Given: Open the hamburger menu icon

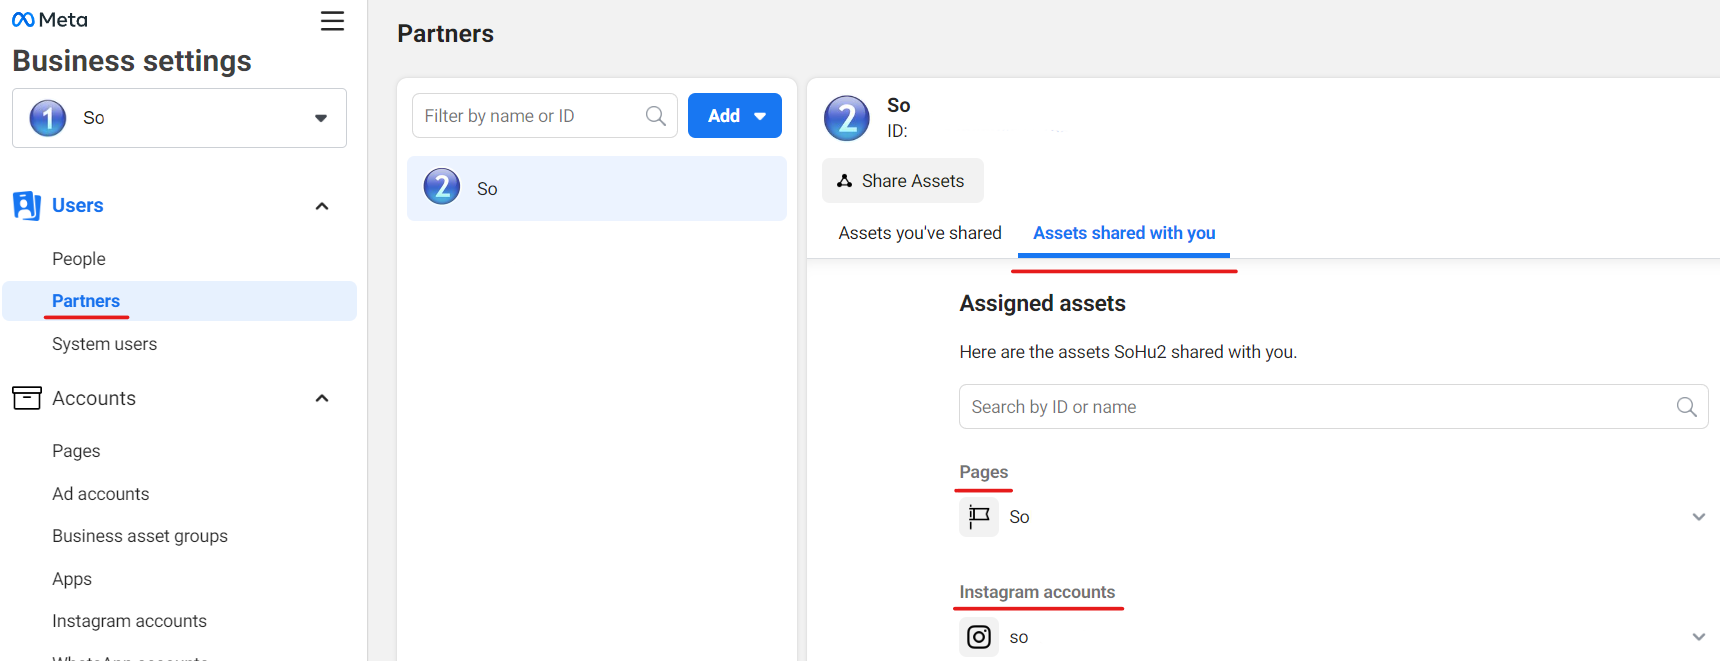Looking at the screenshot, I should pos(332,21).
